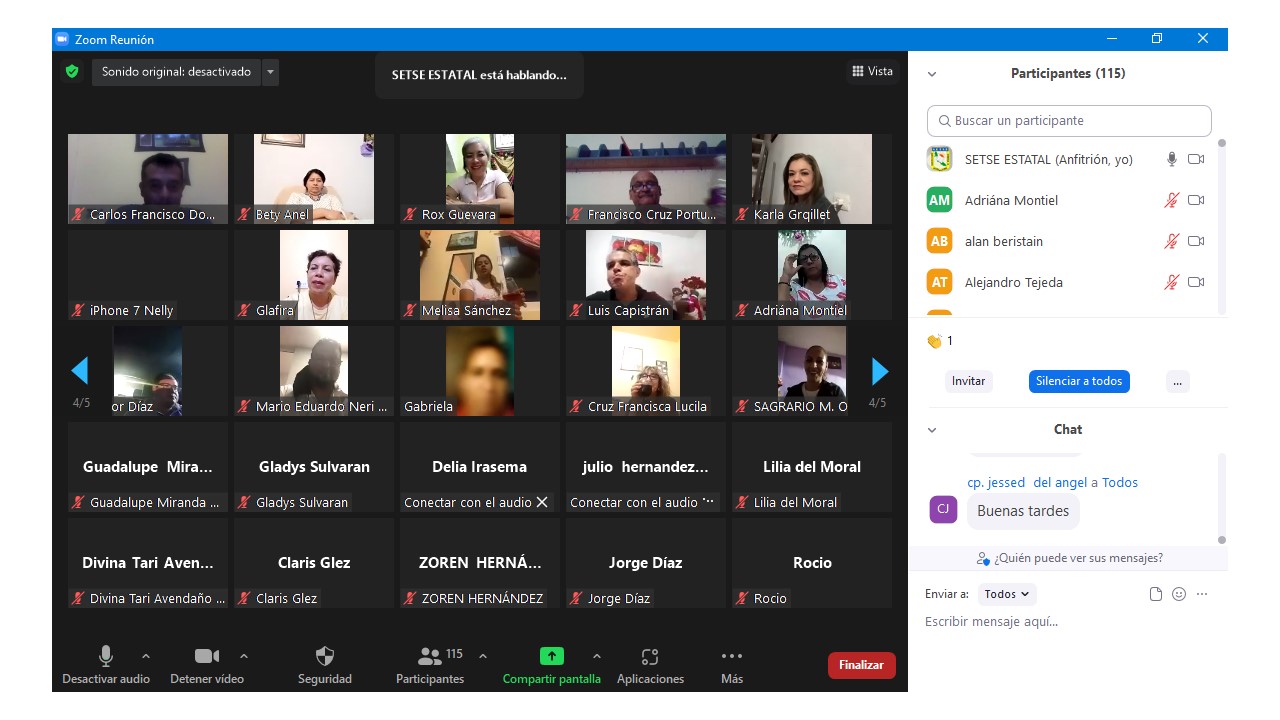Screen dimensions: 1280x720
Task: Click the chat panel scrollbar
Action: [1221, 497]
